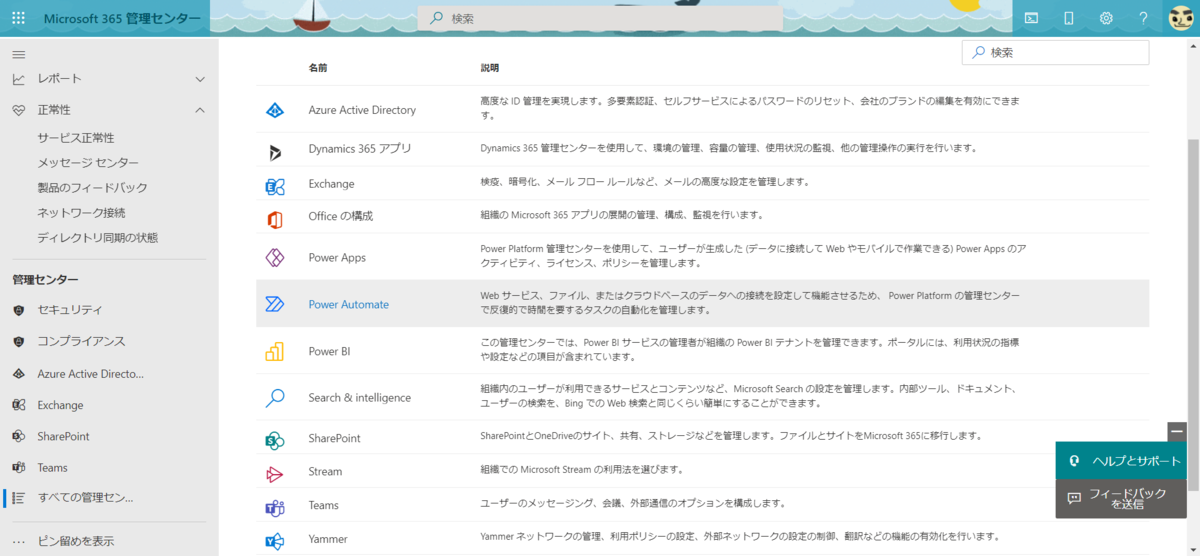Click the Power Automate icon

[x=275, y=305]
